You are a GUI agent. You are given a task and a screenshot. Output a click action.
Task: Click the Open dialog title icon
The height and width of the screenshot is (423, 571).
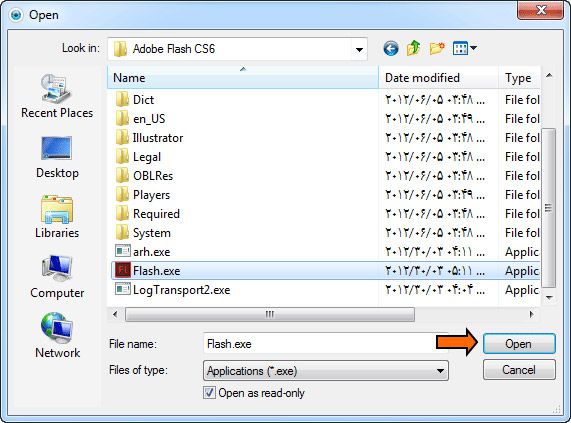coord(16,15)
